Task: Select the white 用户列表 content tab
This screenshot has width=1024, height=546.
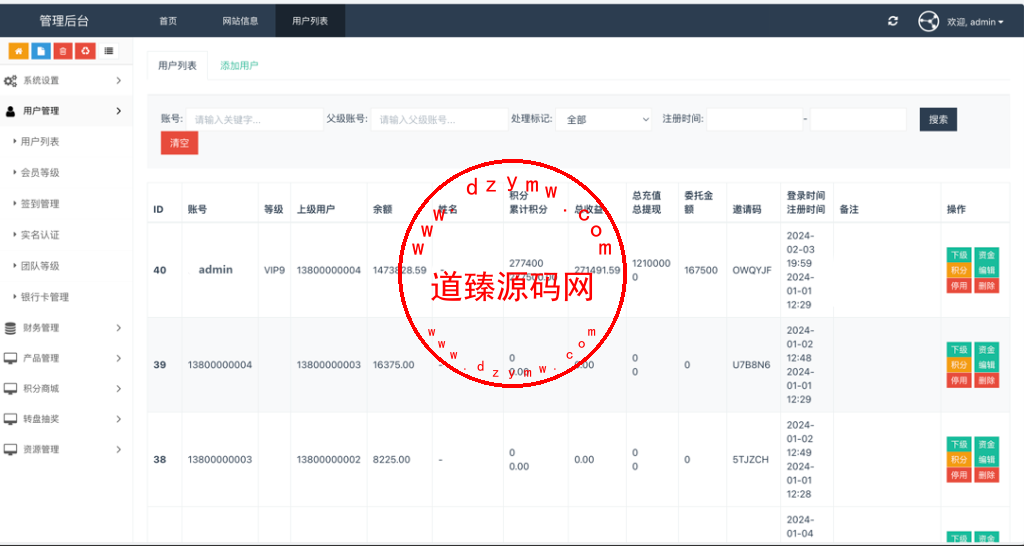Action: tap(178, 65)
